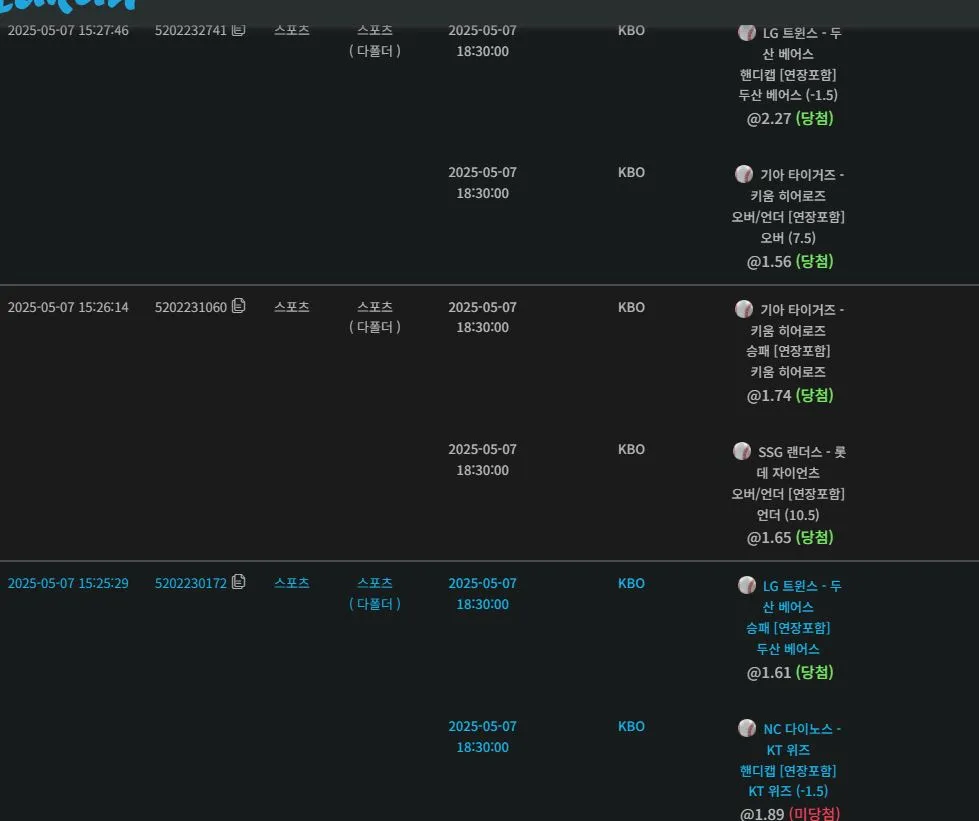Click the 두산 베어스 (-1.5) handicap pick
The image size is (979, 821).
tap(788, 95)
